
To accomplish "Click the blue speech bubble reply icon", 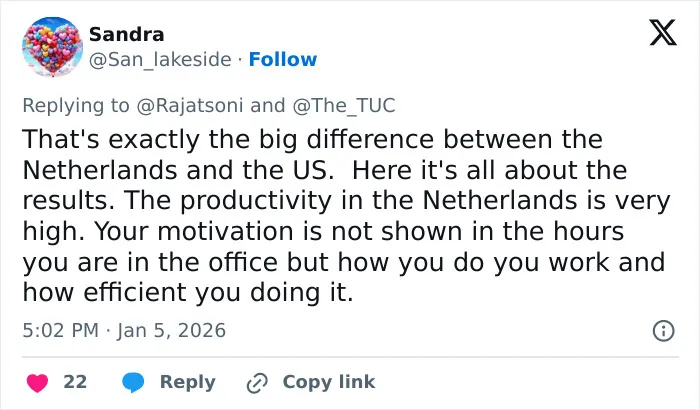I will click(x=133, y=382).
